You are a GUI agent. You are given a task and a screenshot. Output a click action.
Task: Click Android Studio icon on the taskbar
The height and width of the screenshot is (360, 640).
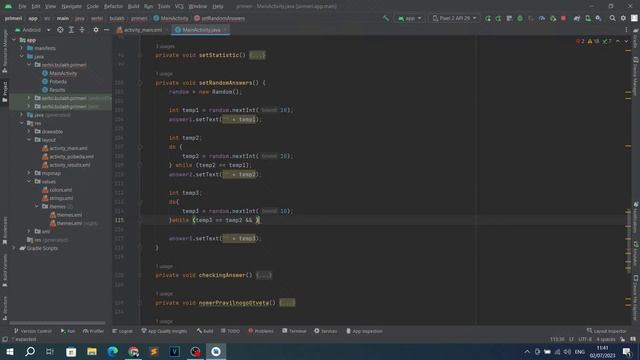(216, 351)
